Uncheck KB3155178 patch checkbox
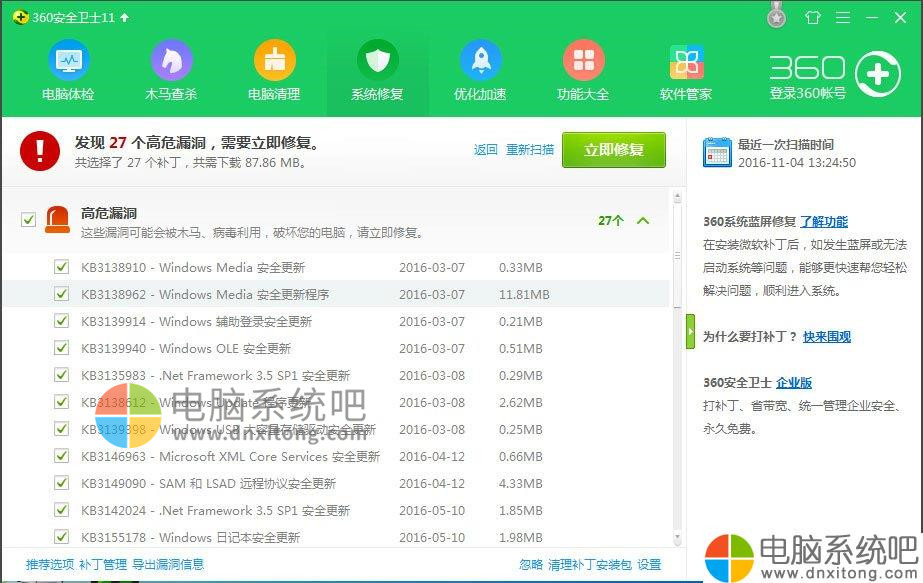 click(61, 537)
